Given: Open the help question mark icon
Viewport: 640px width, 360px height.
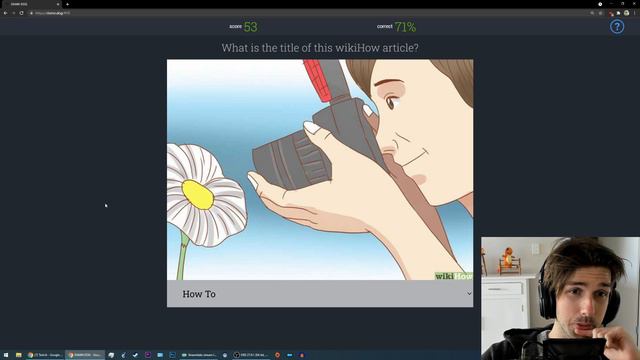Looking at the screenshot, I should tap(617, 27).
